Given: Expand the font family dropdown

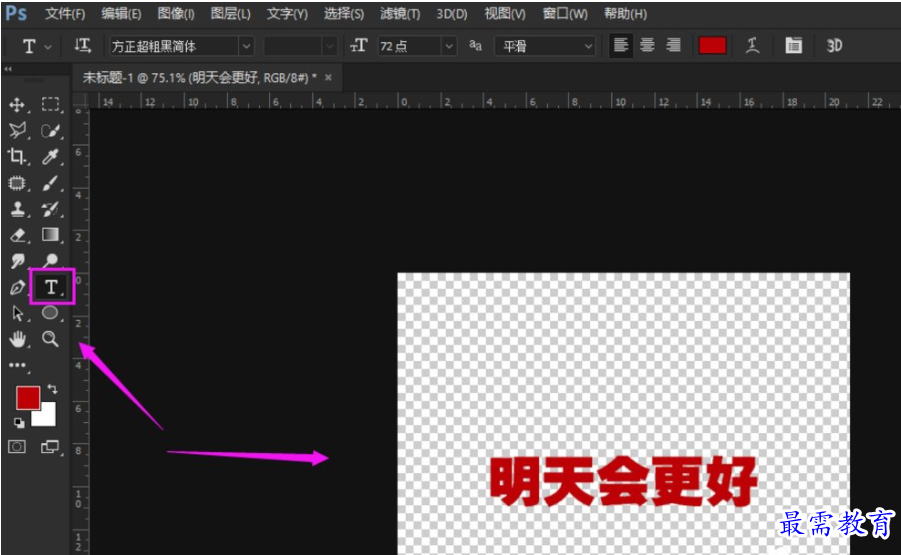Looking at the screenshot, I should pos(246,46).
